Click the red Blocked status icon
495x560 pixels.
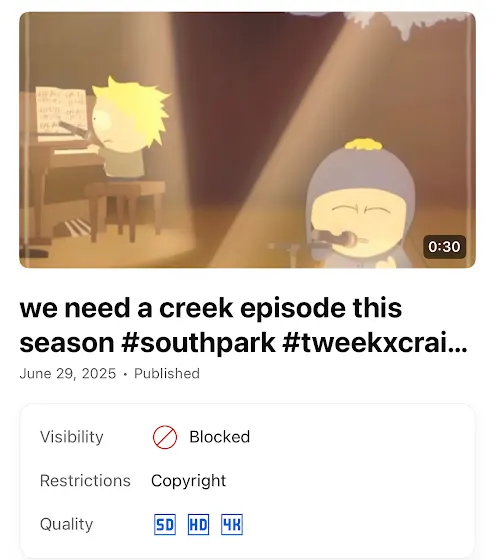[x=165, y=437]
